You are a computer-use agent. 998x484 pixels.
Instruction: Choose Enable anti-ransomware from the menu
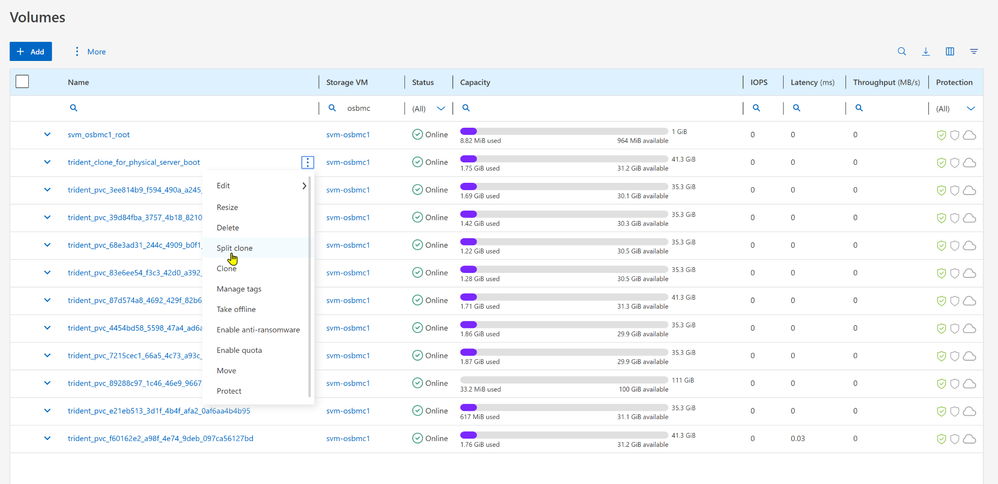pos(258,330)
